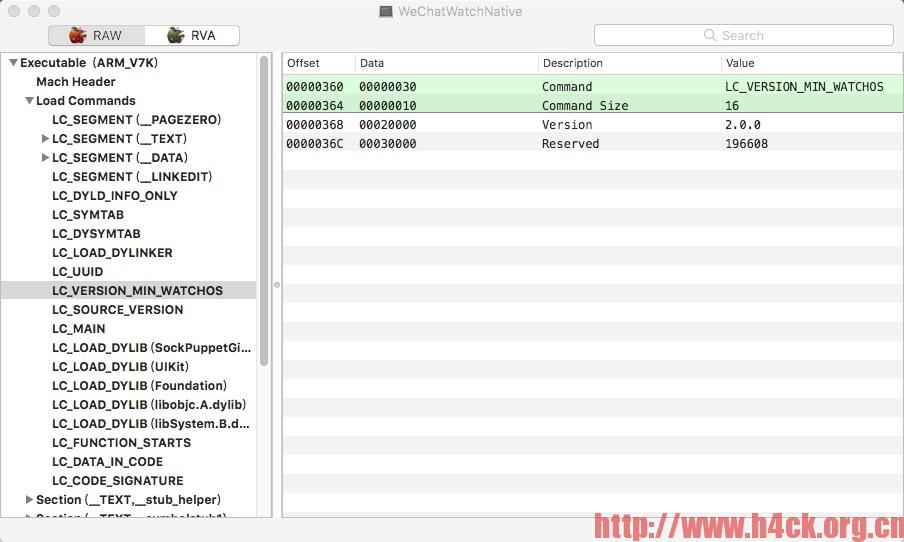Click the window close button

pos(14,11)
